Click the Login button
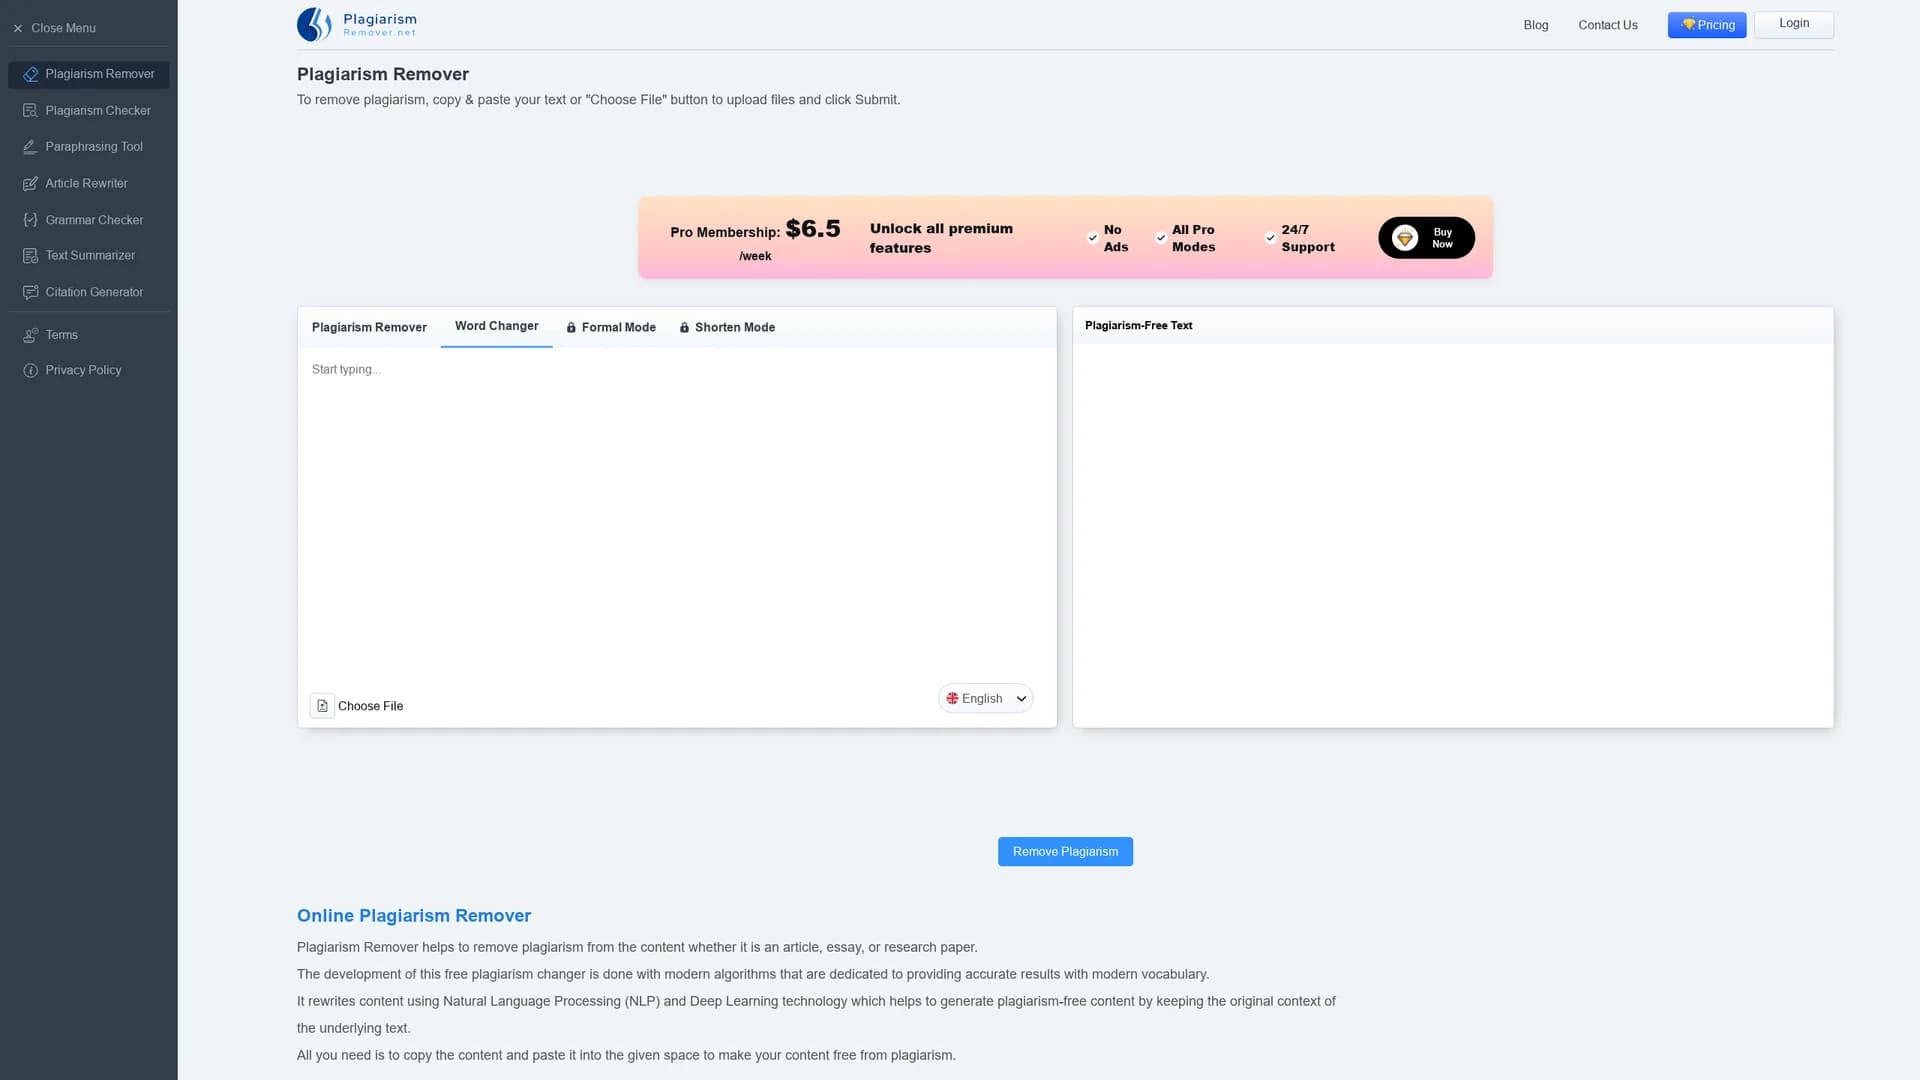1920x1080 pixels. pos(1793,24)
